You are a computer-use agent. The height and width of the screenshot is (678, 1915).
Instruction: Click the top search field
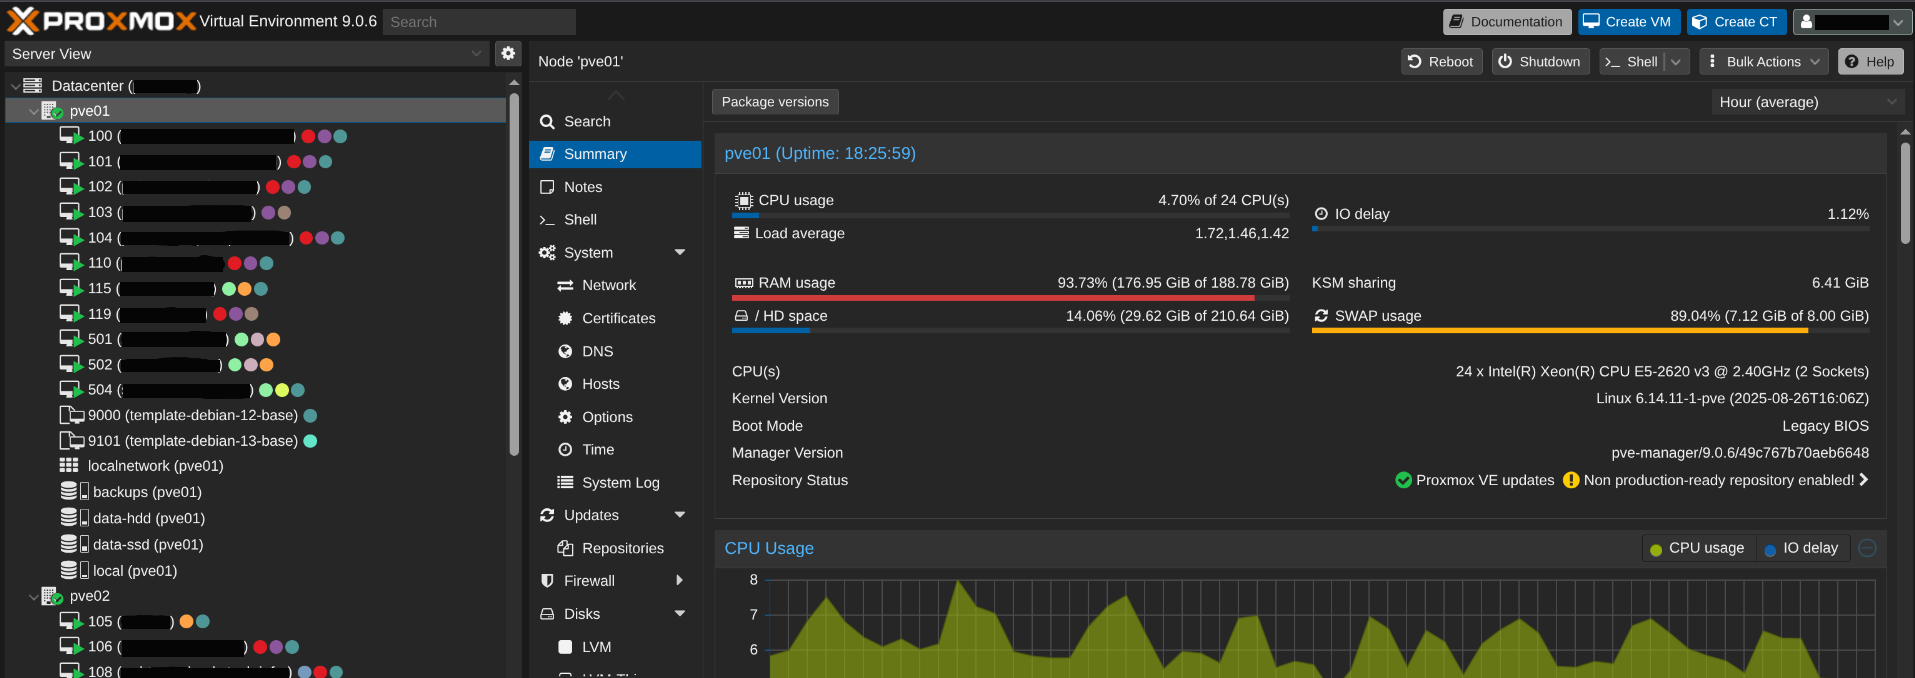click(480, 21)
